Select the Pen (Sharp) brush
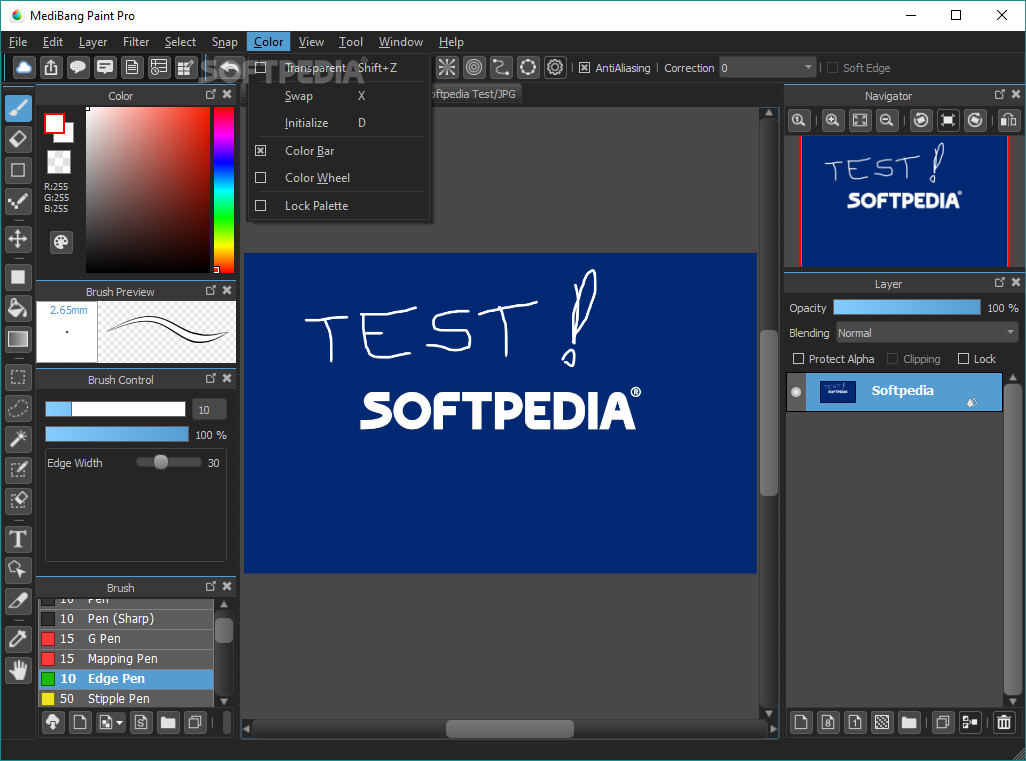 coord(126,619)
